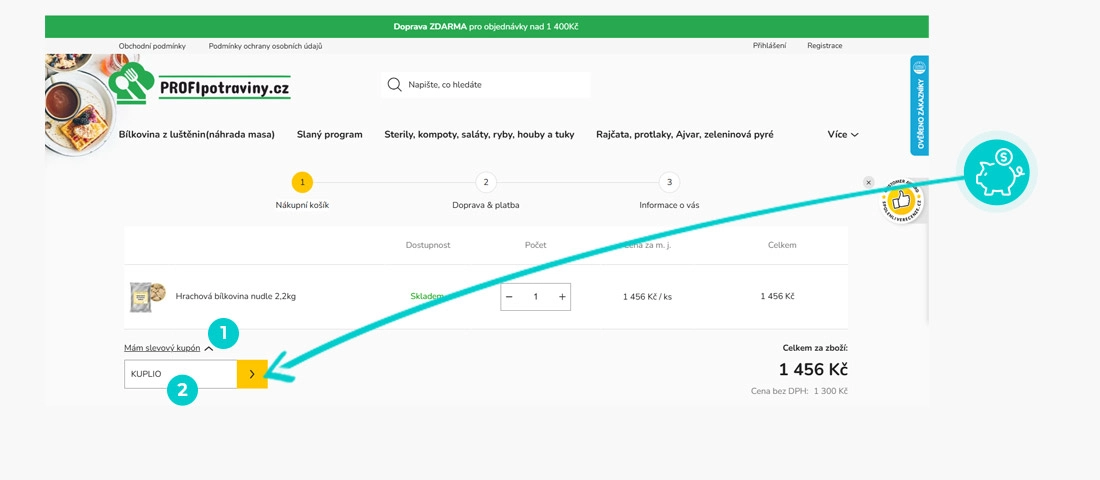Increase quantity with the plus button
Image resolution: width=1100 pixels, height=480 pixels.
point(562,297)
